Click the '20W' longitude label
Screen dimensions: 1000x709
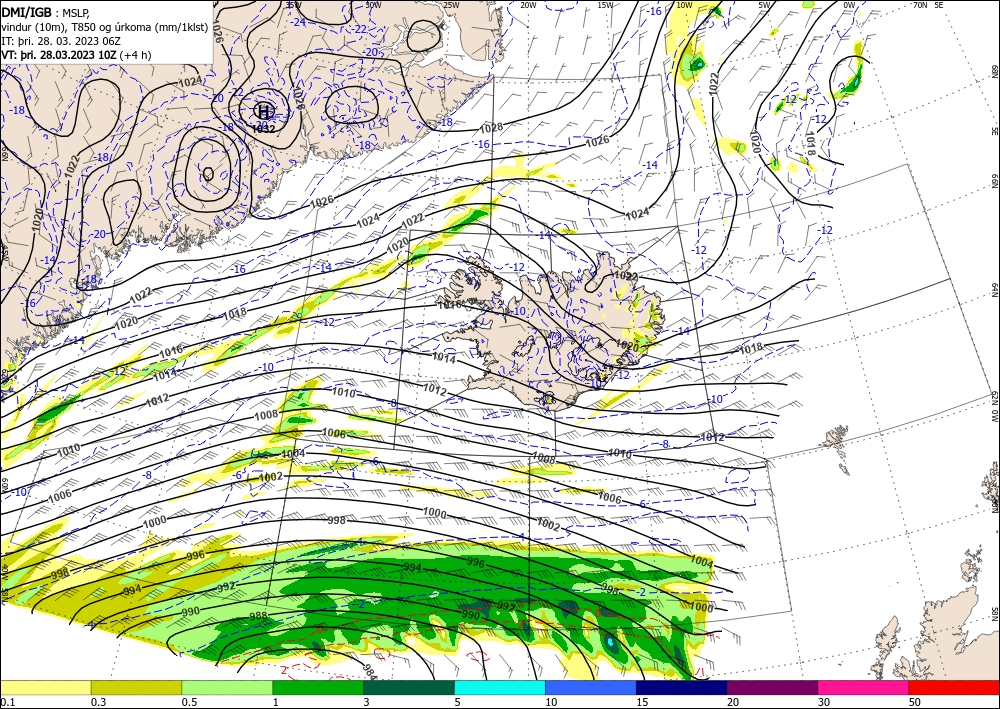pos(528,5)
